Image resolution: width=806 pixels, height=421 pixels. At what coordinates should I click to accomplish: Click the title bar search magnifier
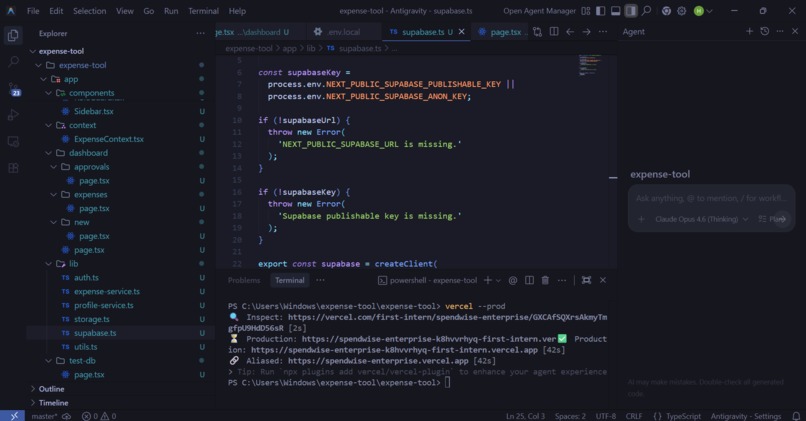point(647,11)
